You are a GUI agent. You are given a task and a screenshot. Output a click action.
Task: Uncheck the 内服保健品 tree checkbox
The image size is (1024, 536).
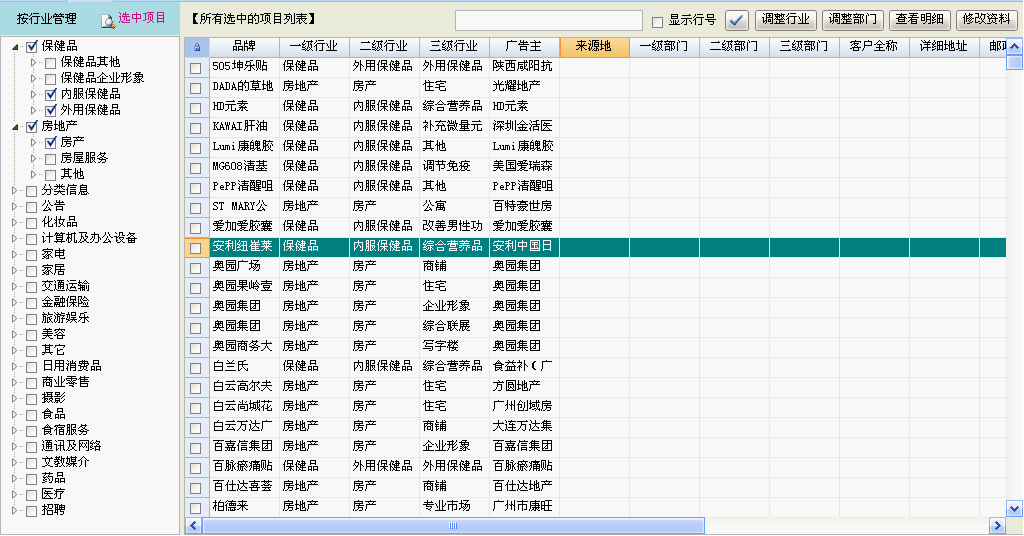pos(50,95)
